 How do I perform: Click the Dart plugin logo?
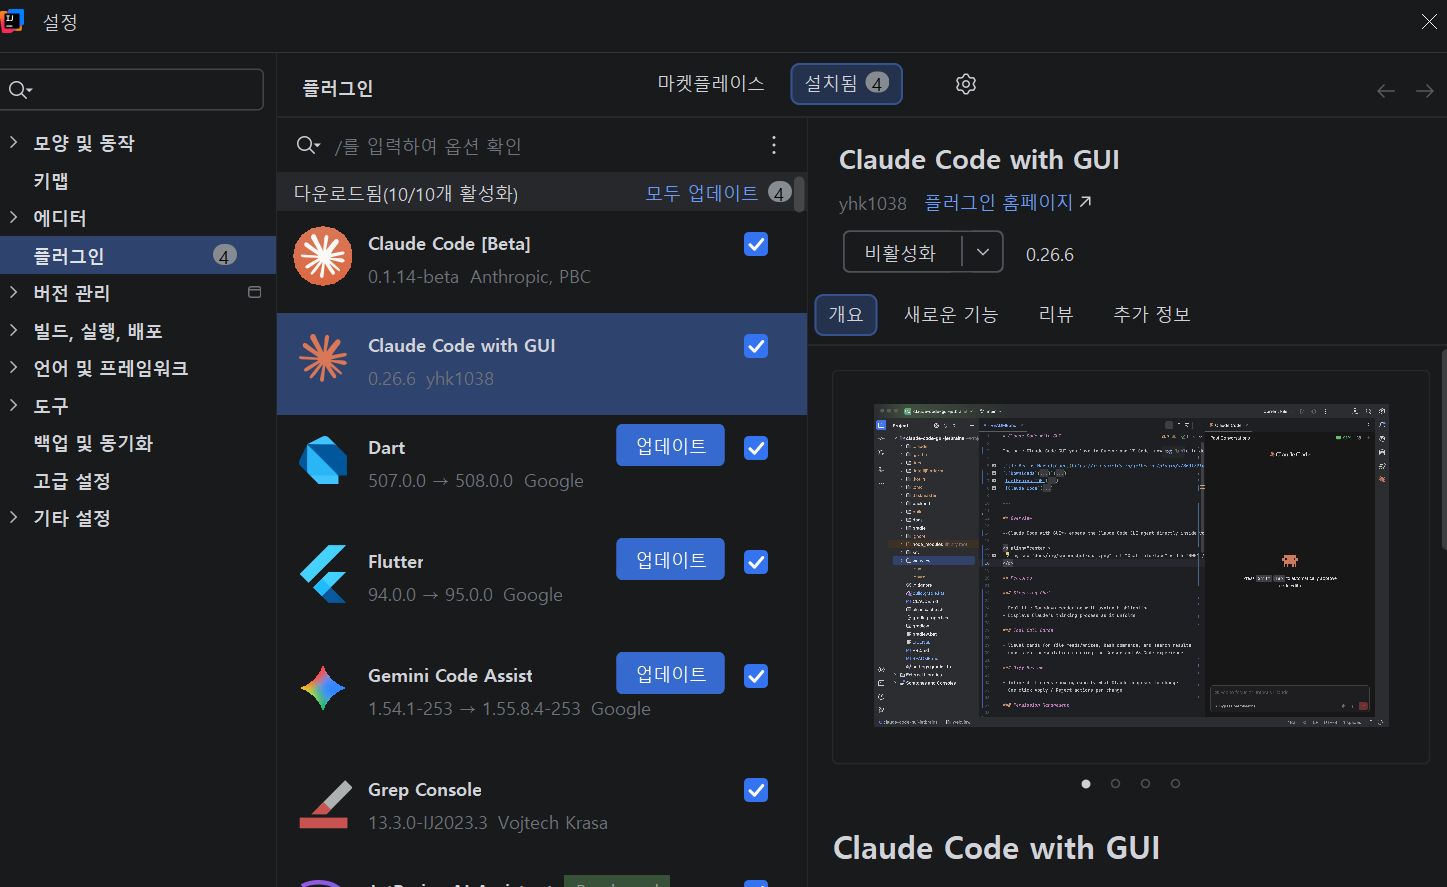coord(323,460)
